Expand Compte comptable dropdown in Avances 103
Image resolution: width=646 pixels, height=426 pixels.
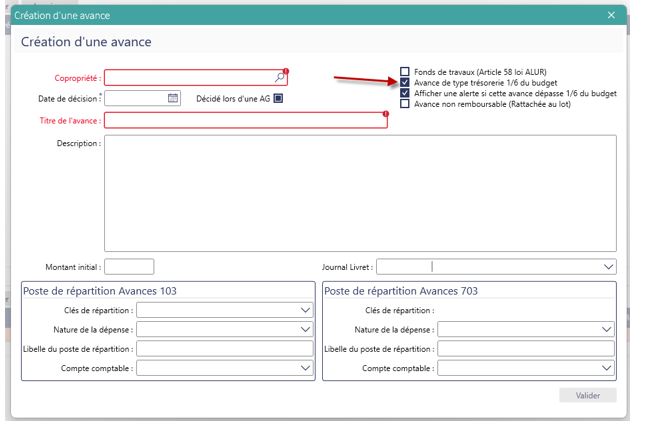point(306,368)
